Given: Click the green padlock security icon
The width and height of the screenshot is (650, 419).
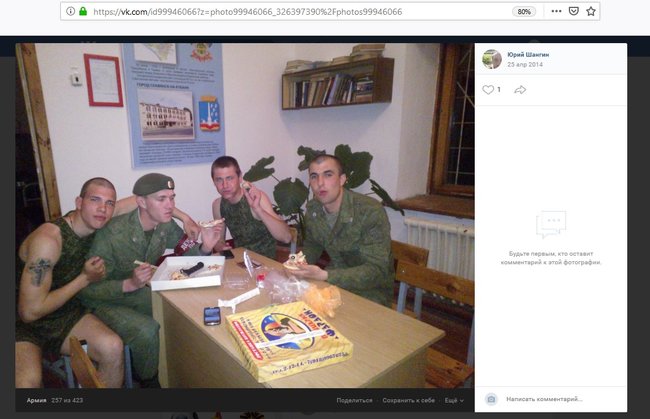Looking at the screenshot, I should point(83,11).
